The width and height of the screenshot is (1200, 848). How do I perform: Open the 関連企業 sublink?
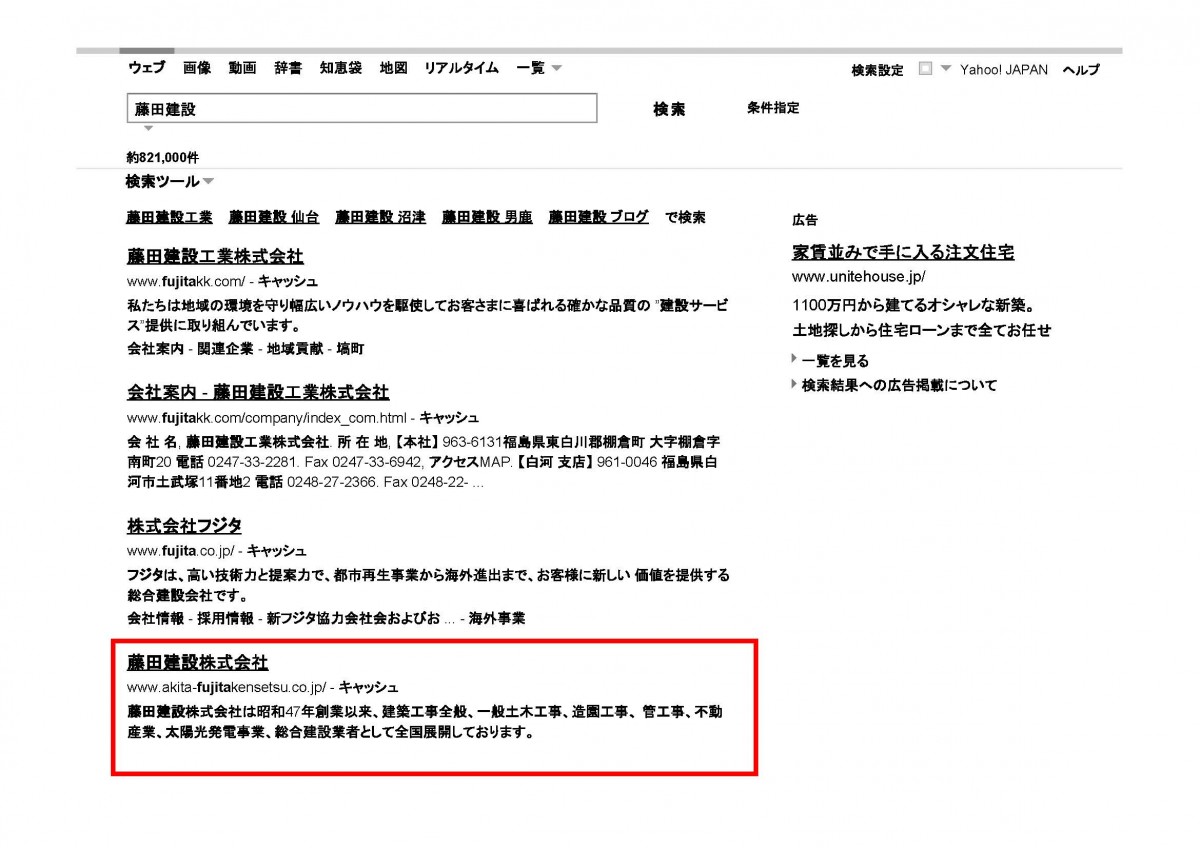(225, 349)
